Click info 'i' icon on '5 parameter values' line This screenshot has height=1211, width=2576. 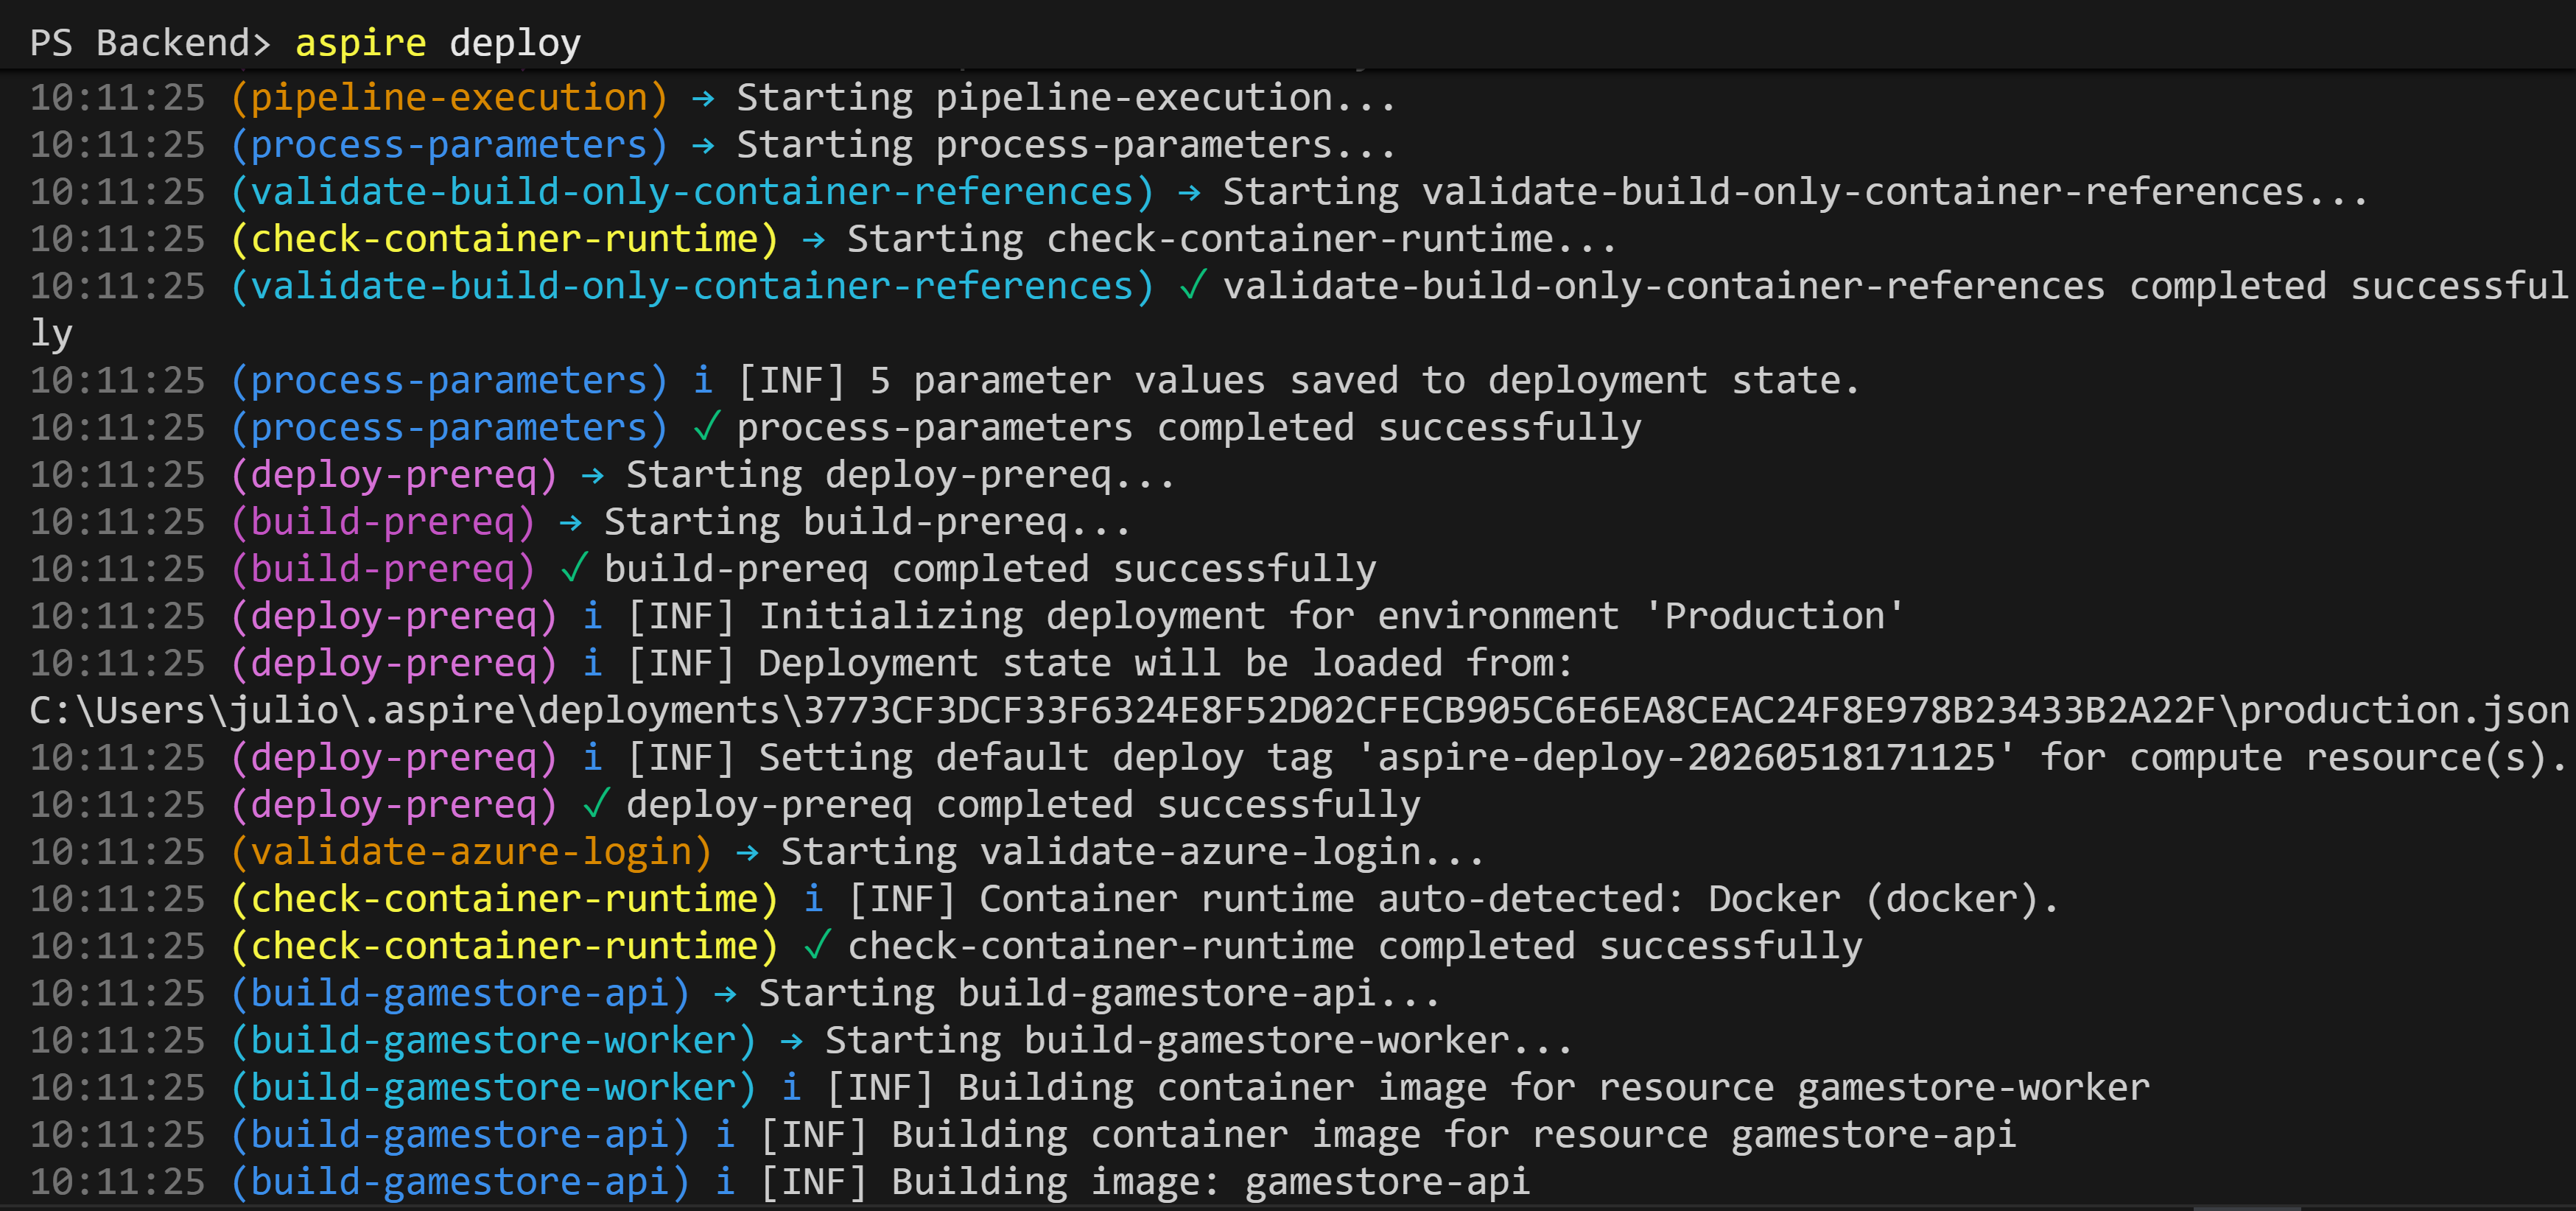click(704, 380)
